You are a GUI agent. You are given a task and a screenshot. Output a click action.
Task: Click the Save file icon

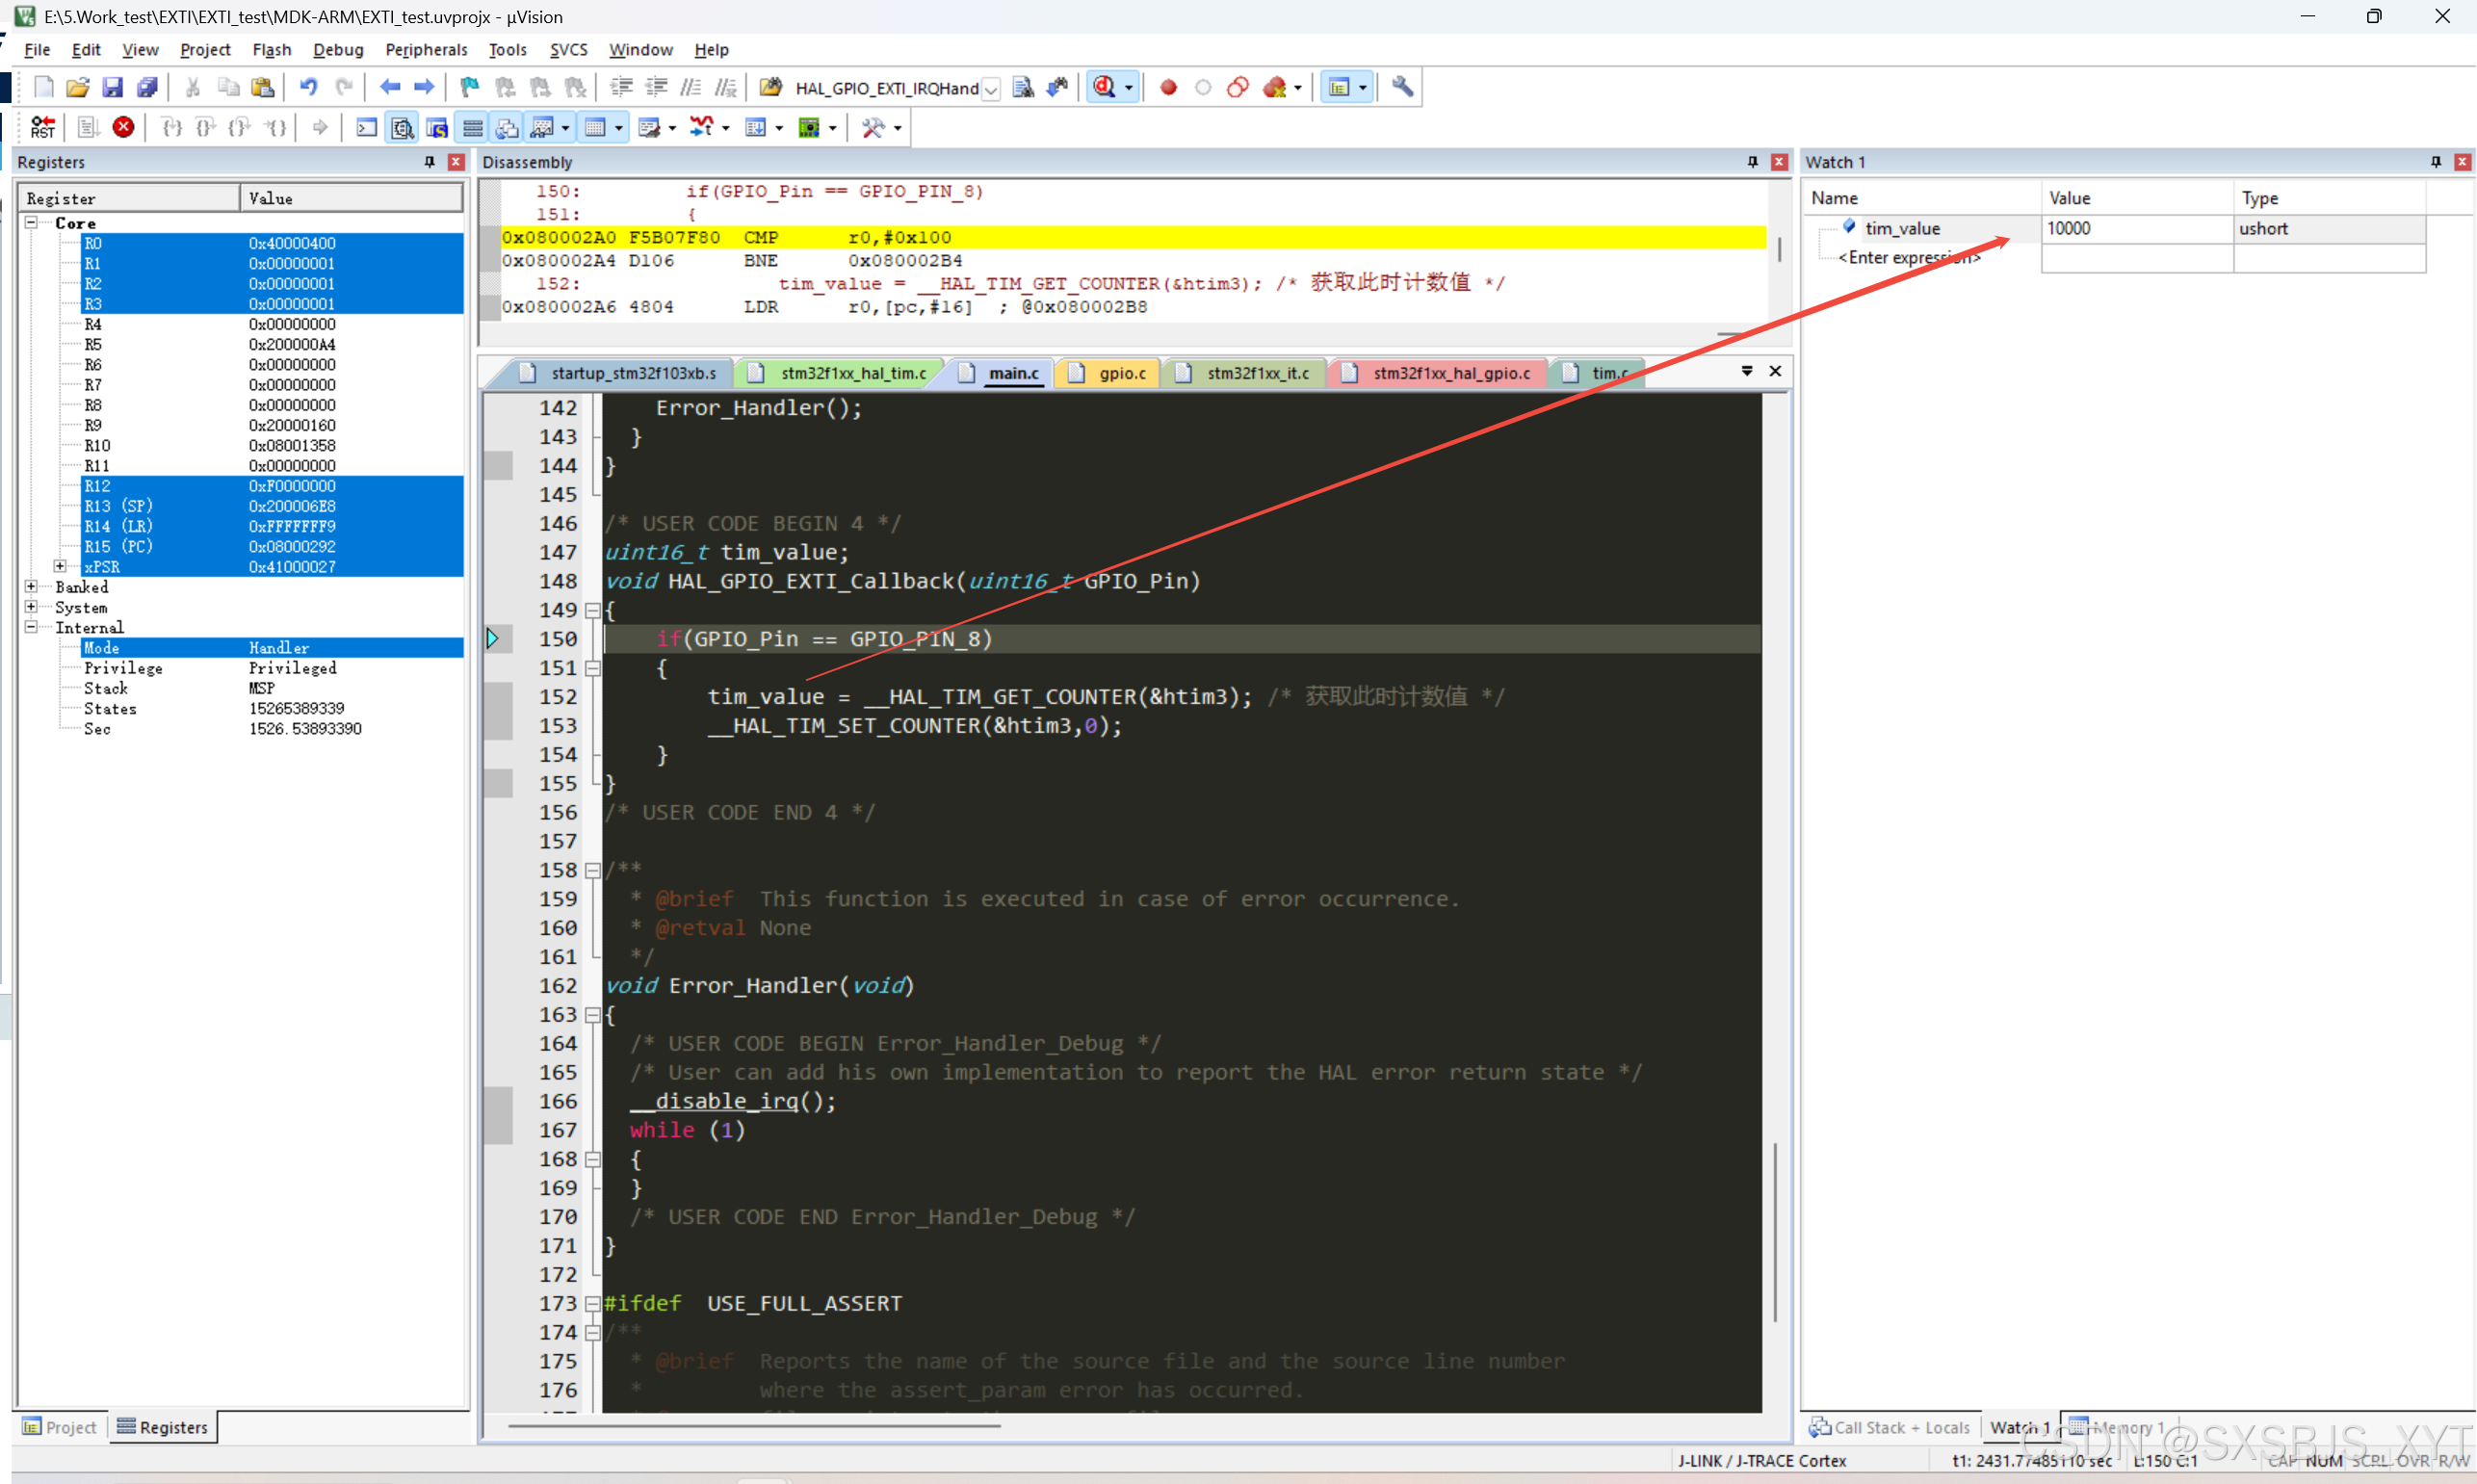click(112, 87)
